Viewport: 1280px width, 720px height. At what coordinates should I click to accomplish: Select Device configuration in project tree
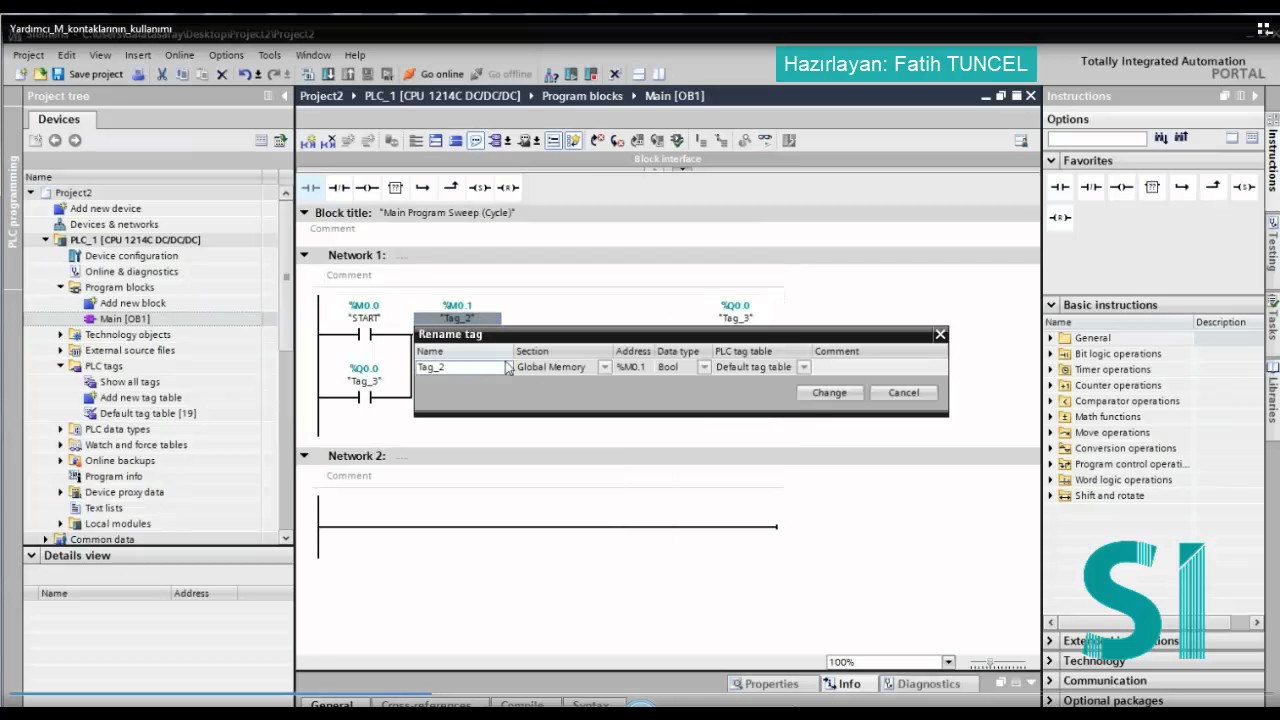131,256
